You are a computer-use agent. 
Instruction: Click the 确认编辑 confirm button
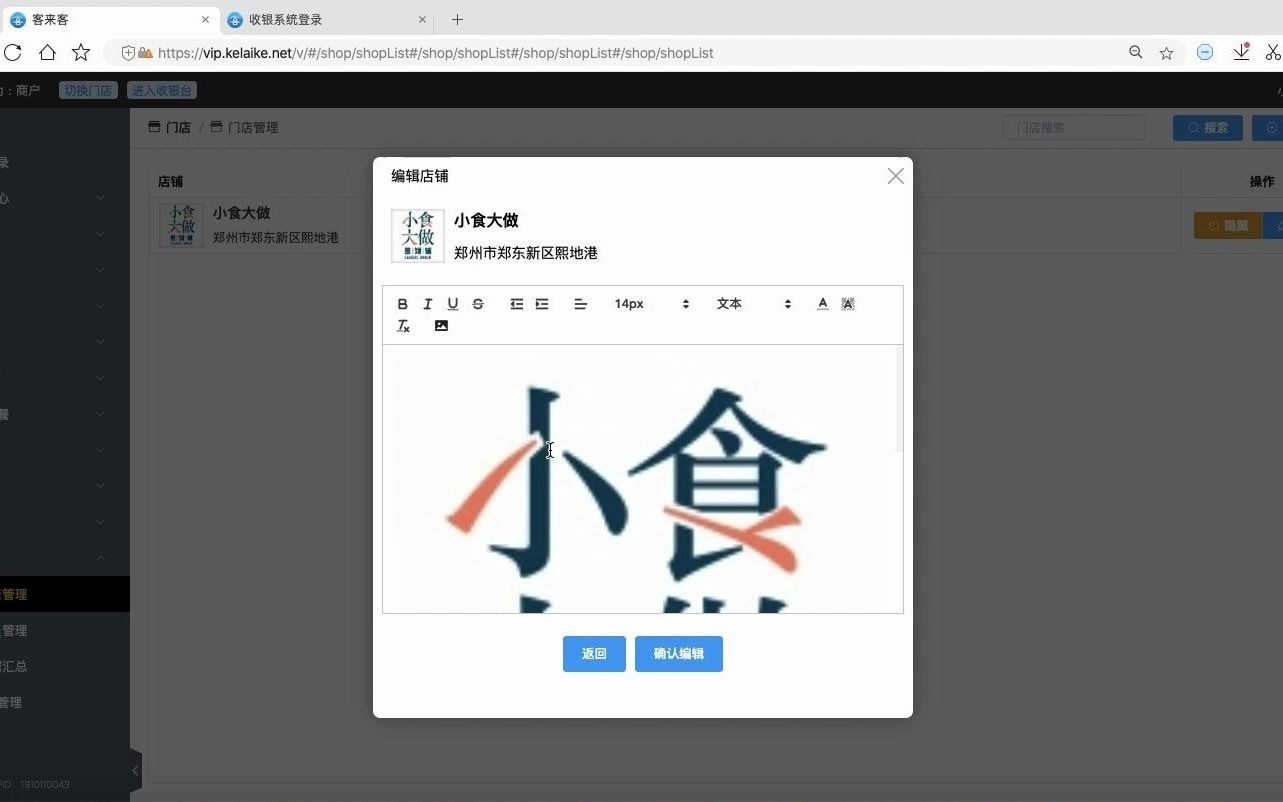[678, 653]
